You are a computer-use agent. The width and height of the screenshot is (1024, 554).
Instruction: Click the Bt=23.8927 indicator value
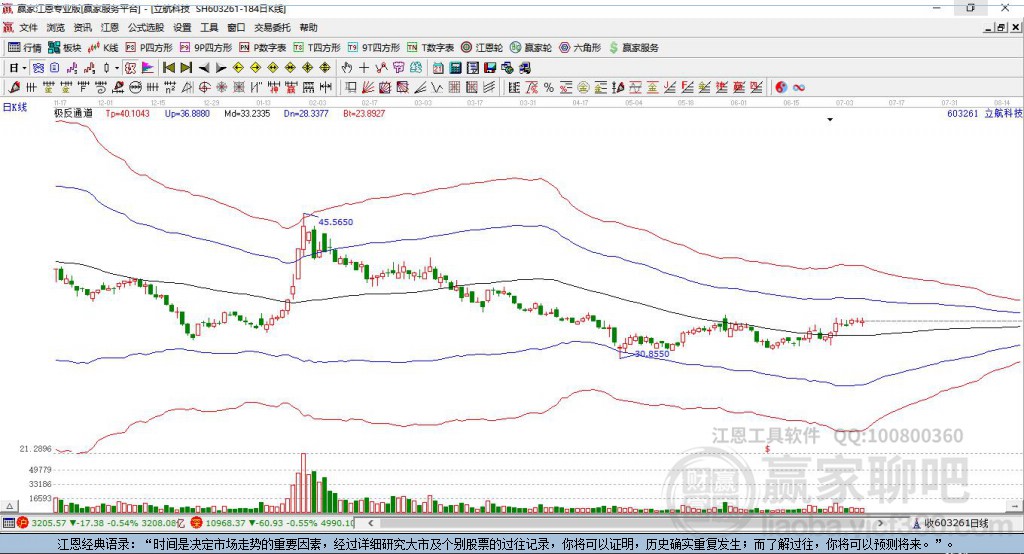[x=364, y=113]
